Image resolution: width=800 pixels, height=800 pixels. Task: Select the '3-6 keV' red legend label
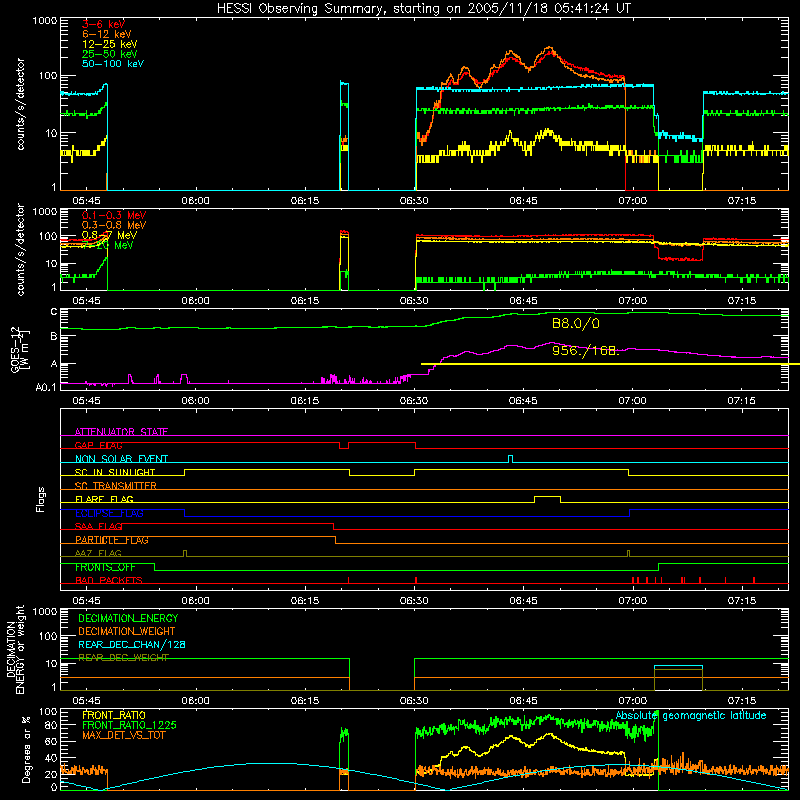click(x=103, y=24)
